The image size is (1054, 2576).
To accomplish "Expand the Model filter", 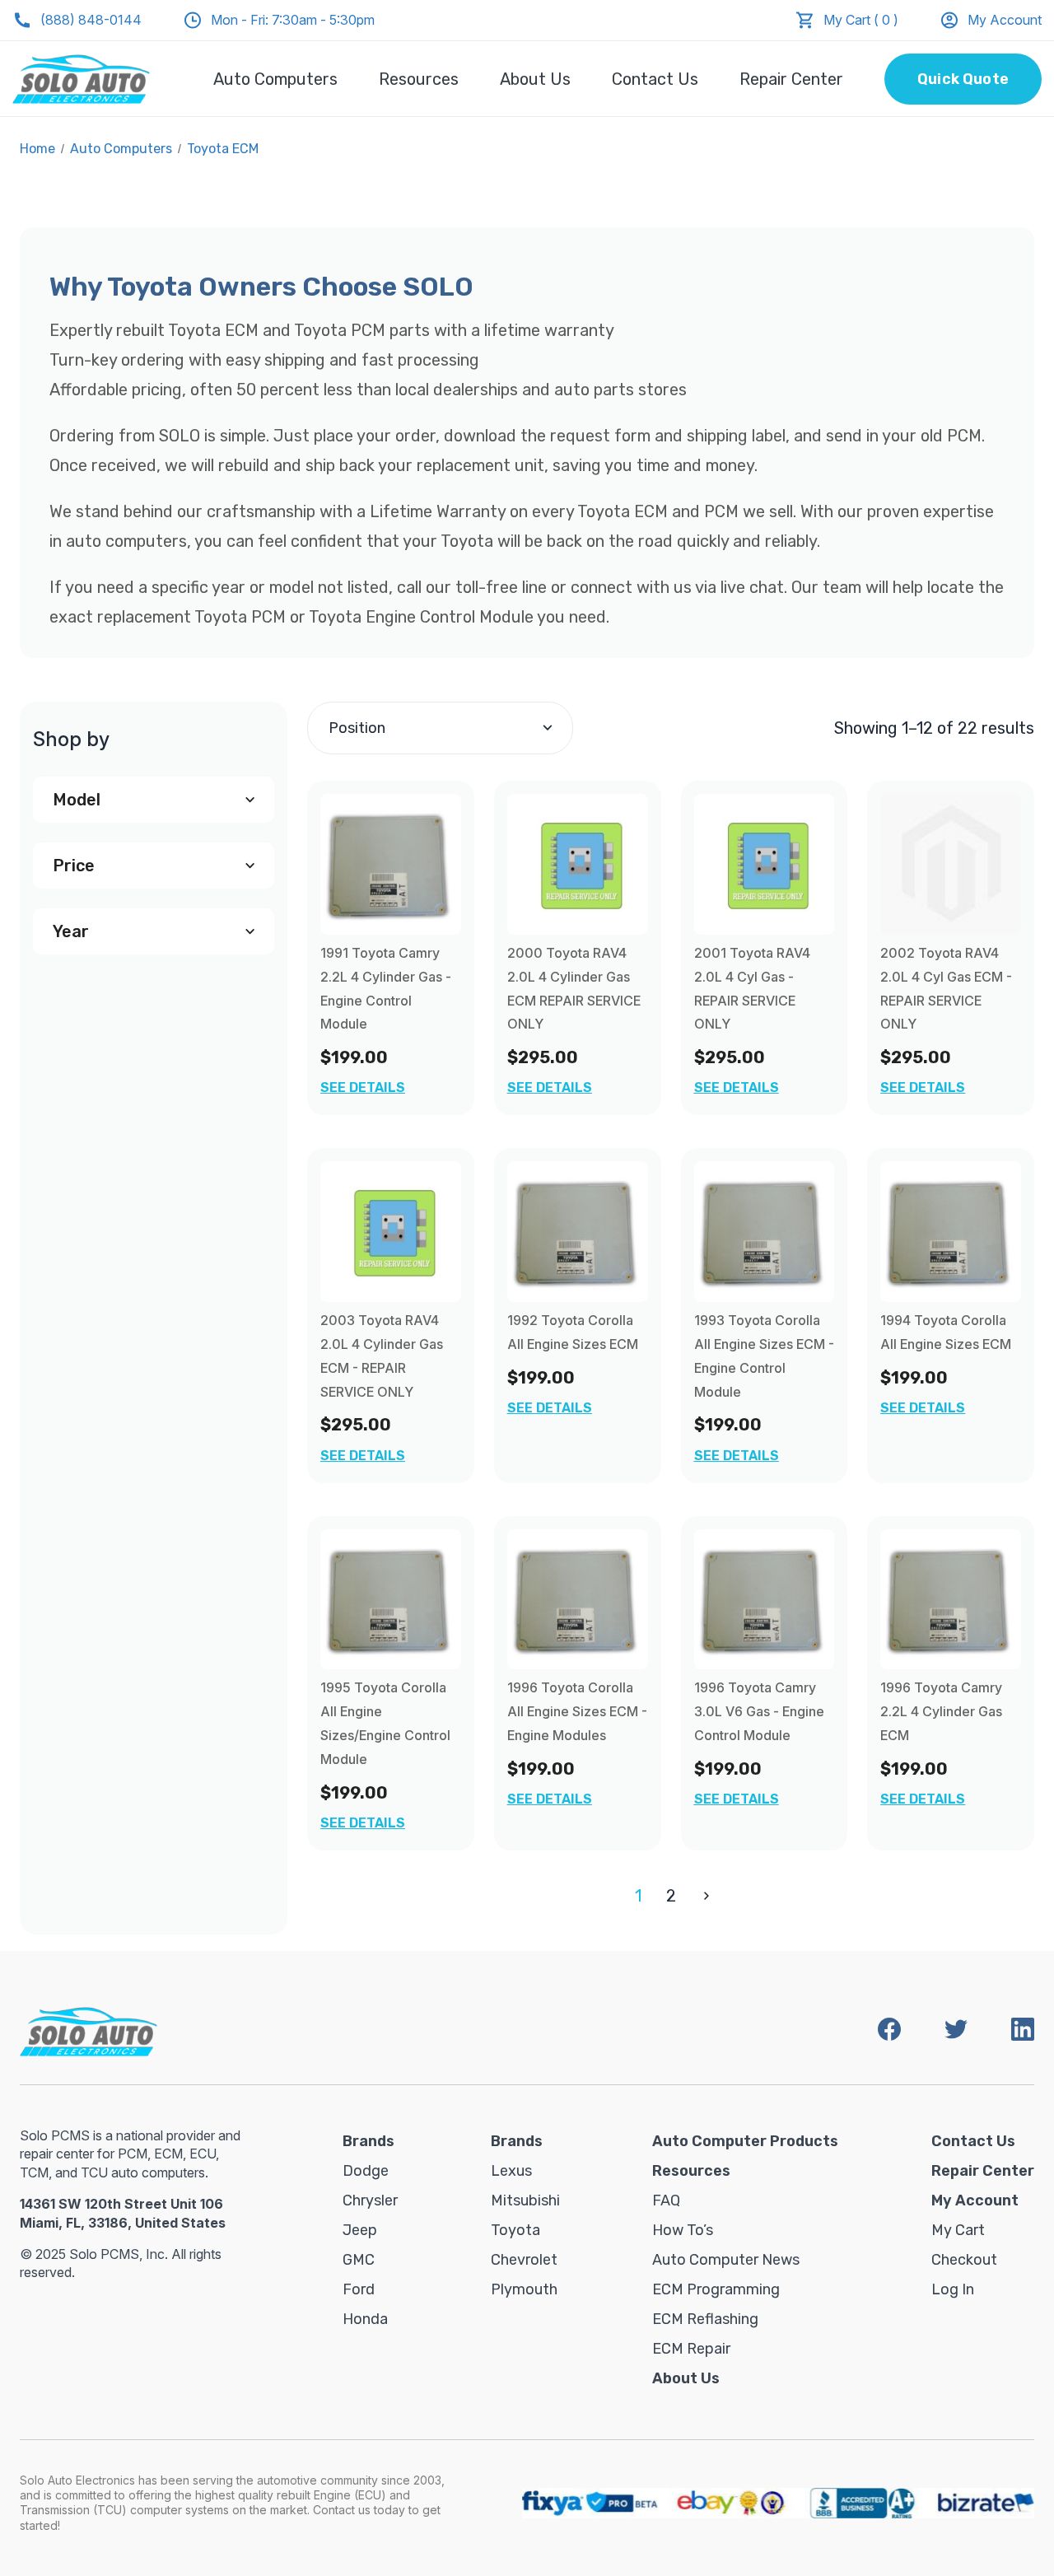I will [153, 799].
